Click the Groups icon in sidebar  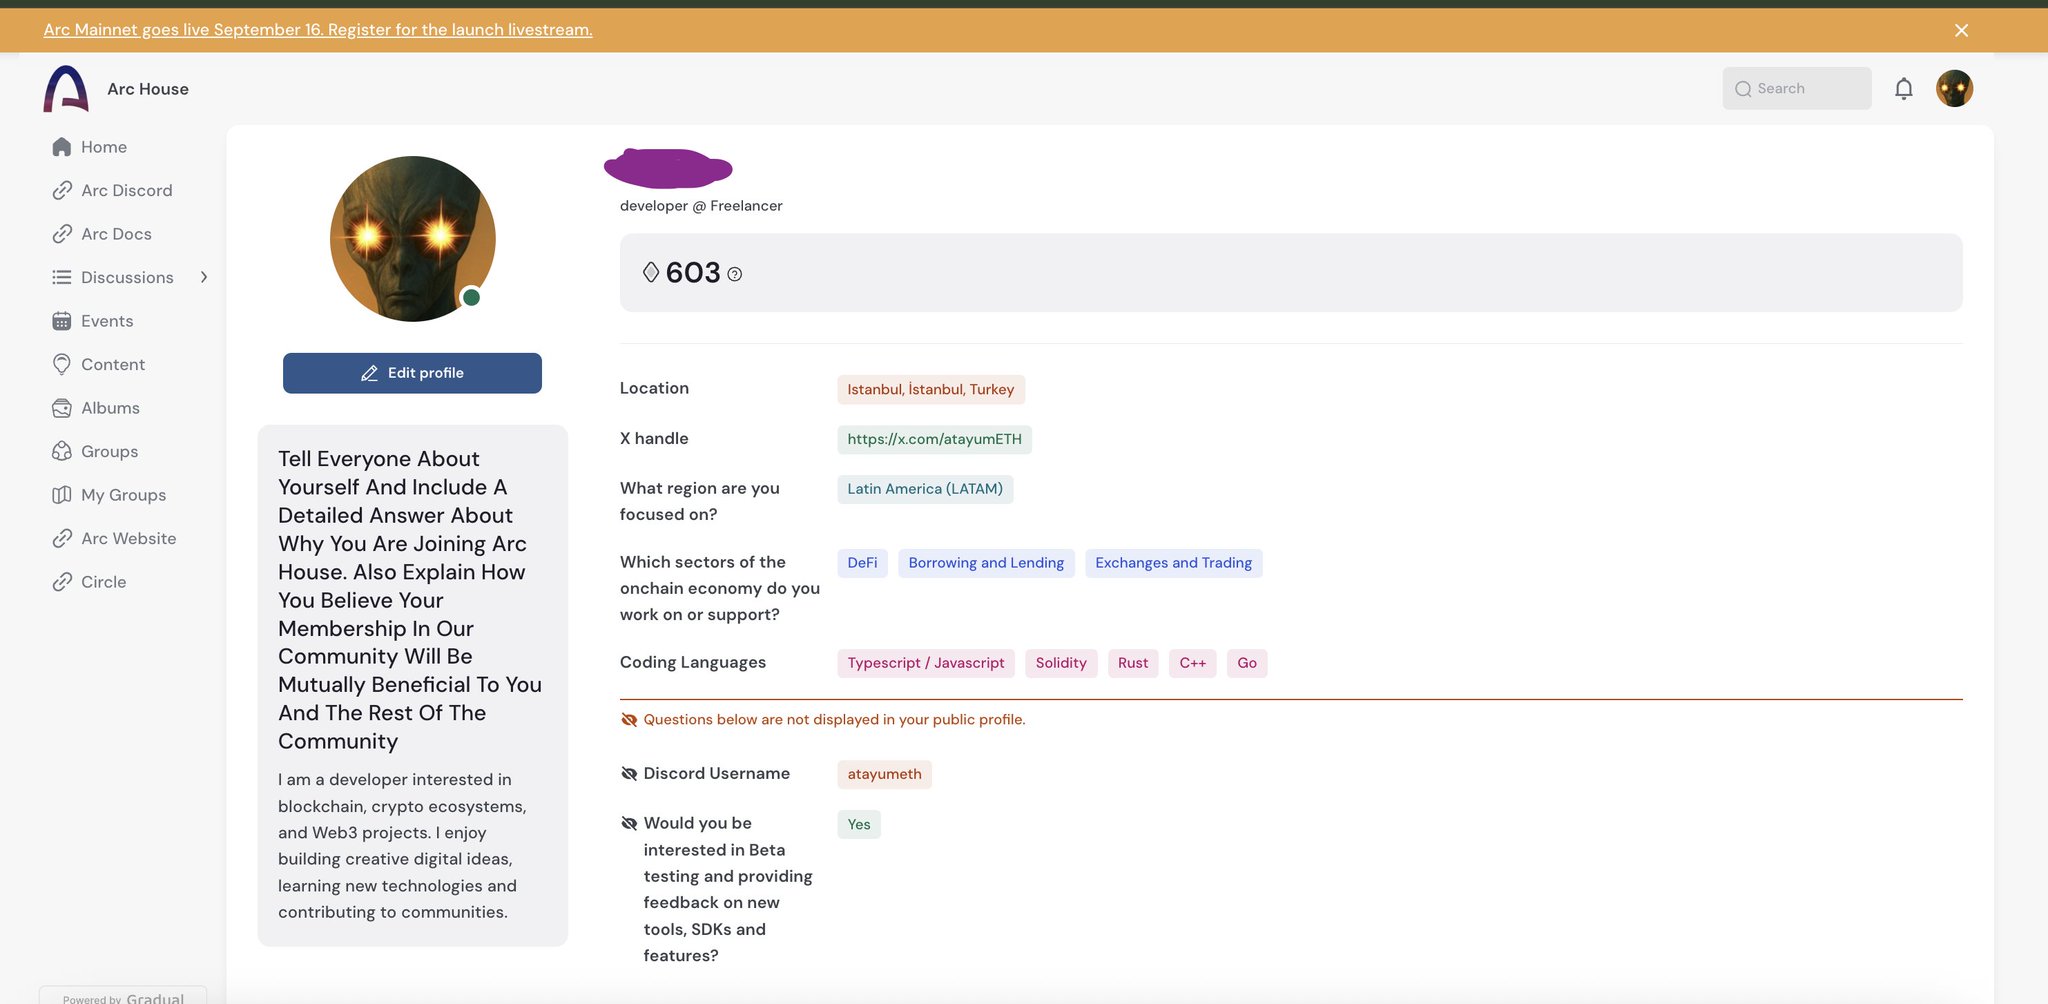coord(62,451)
